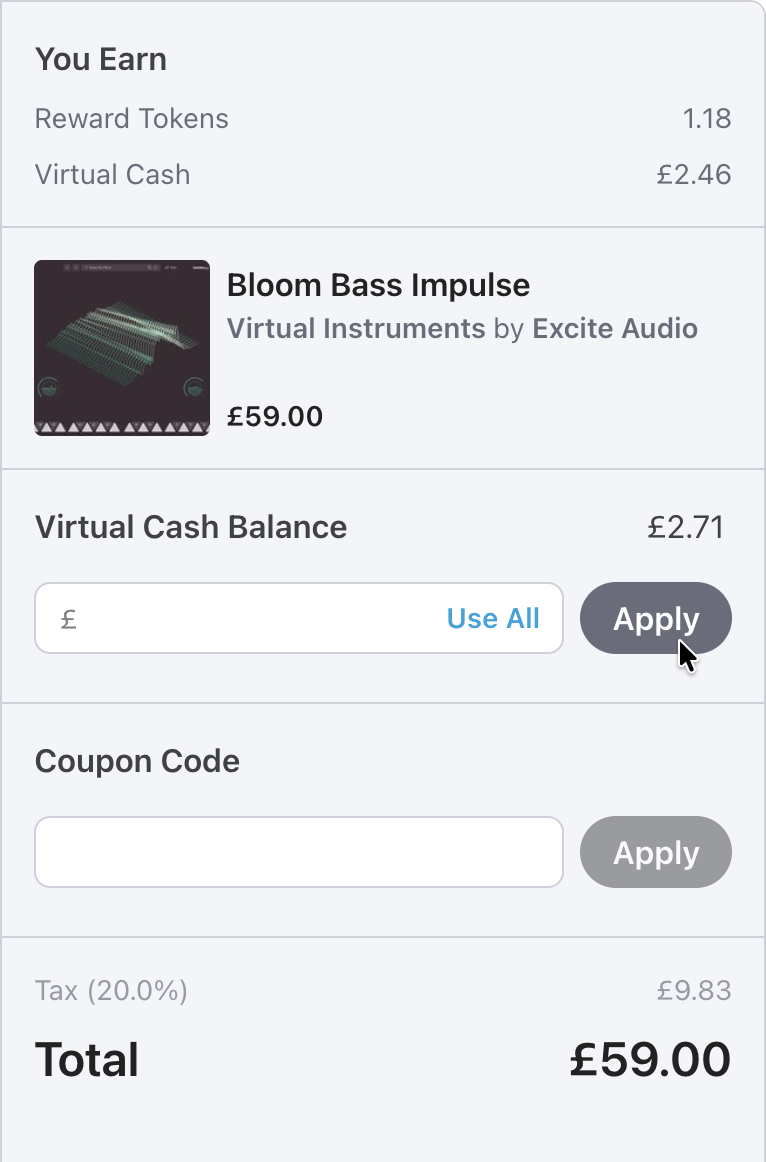Click Use All virtual cash link
The height and width of the screenshot is (1162, 766).
pyautogui.click(x=493, y=618)
